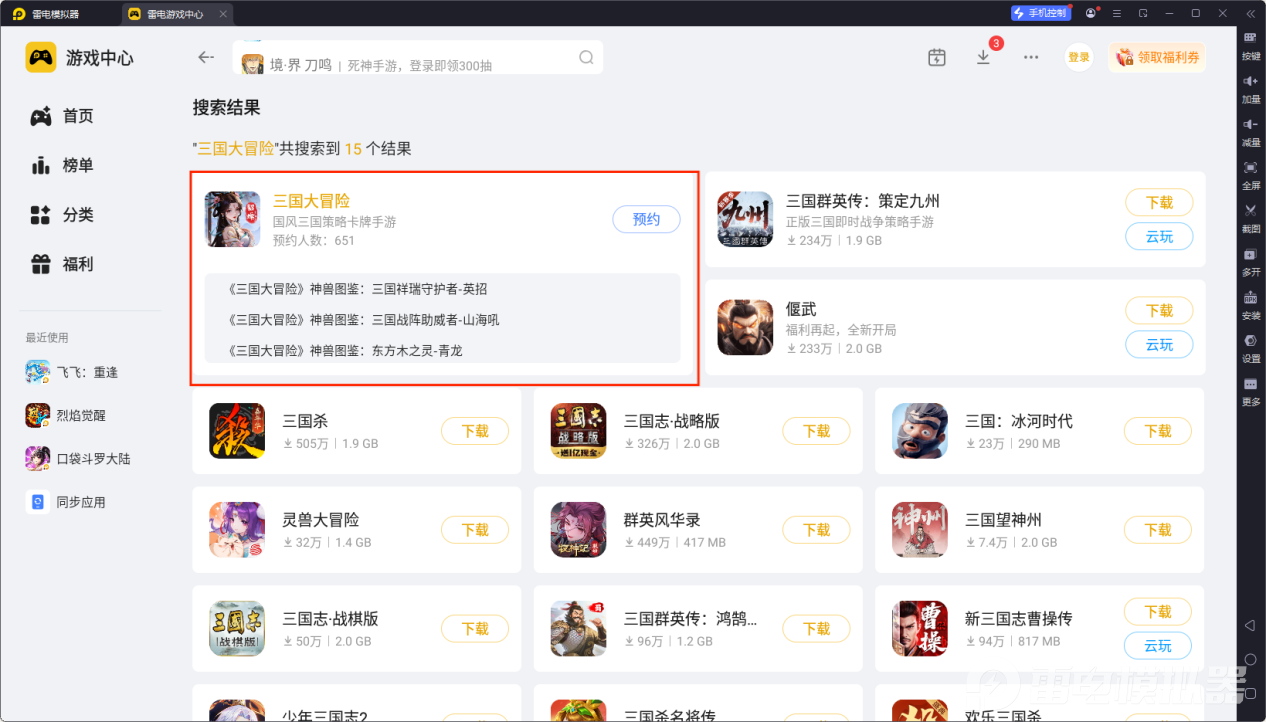Toggle 全屏 fullscreen mode
Screen dimensions: 1266x722
click(x=1251, y=174)
